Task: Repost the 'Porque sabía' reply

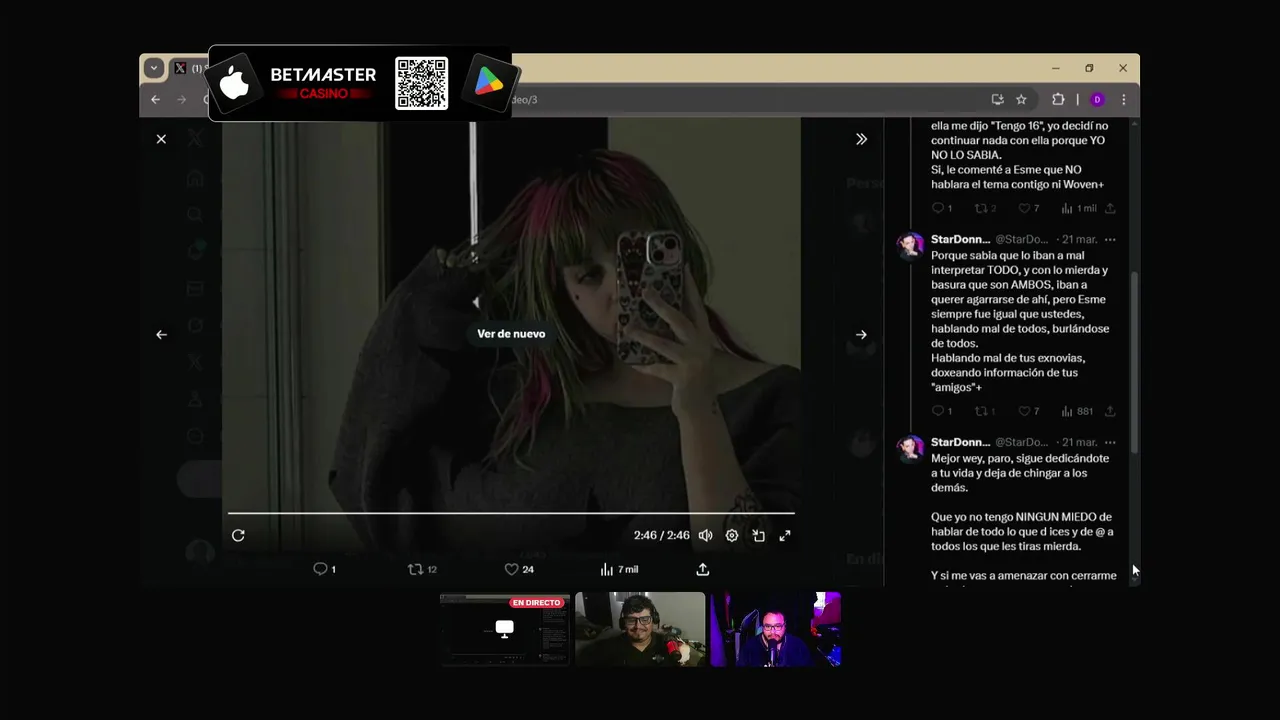Action: (985, 411)
